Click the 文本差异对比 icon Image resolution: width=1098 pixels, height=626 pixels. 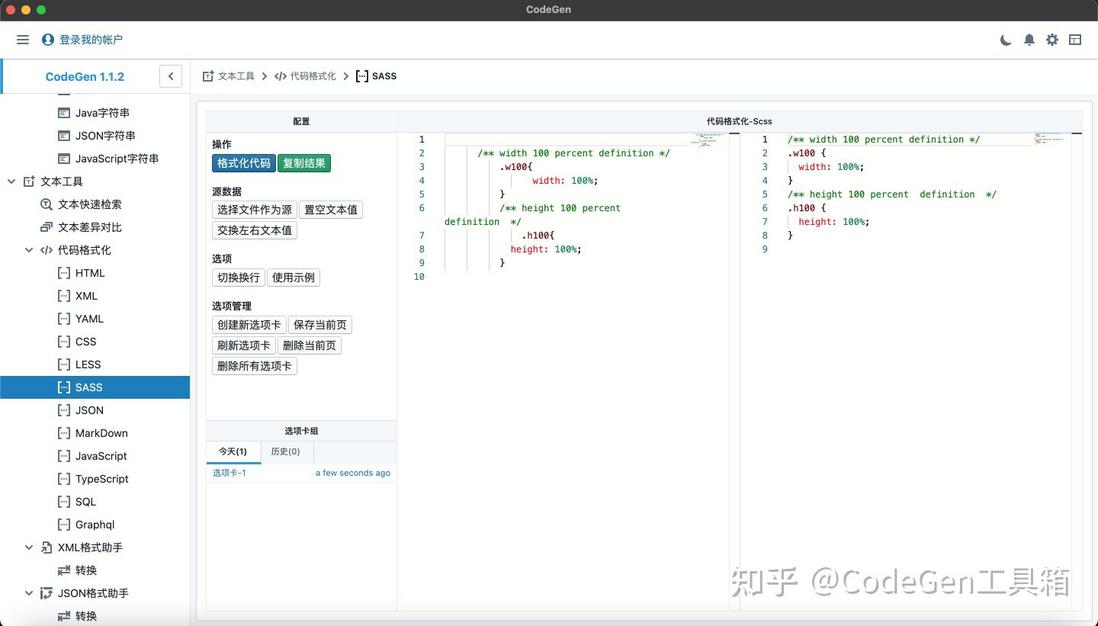pyautogui.click(x=46, y=228)
